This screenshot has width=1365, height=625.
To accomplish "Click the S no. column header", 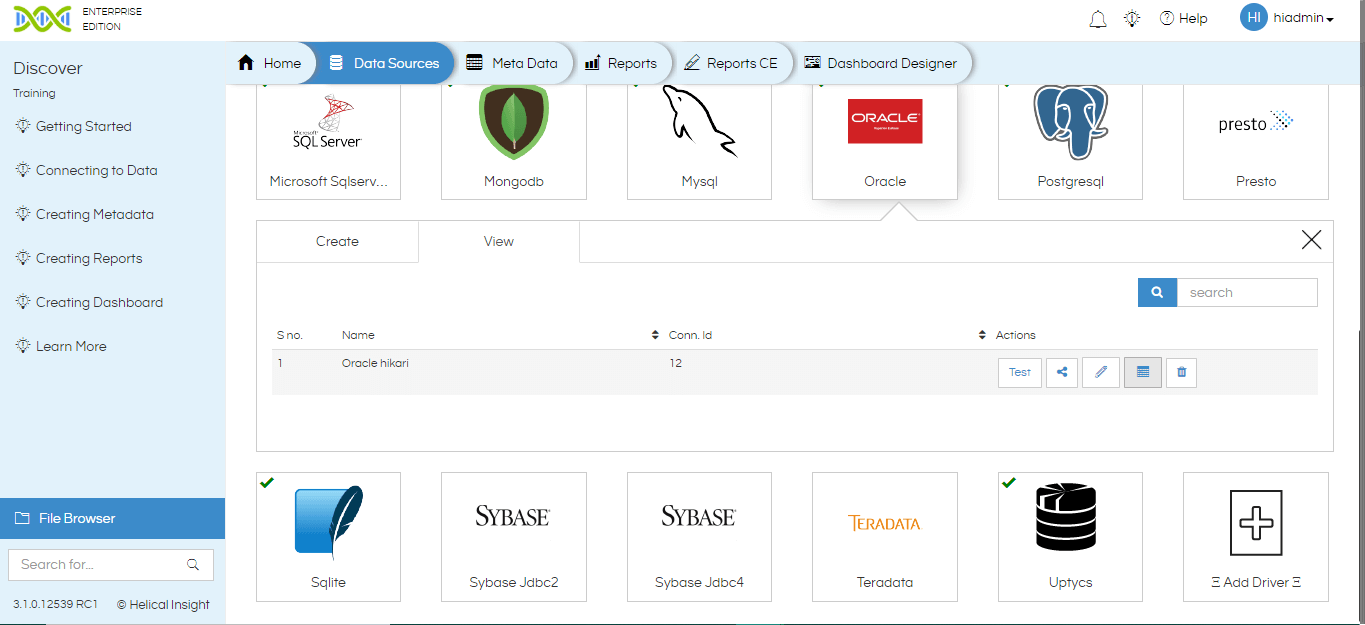I will coord(290,335).
